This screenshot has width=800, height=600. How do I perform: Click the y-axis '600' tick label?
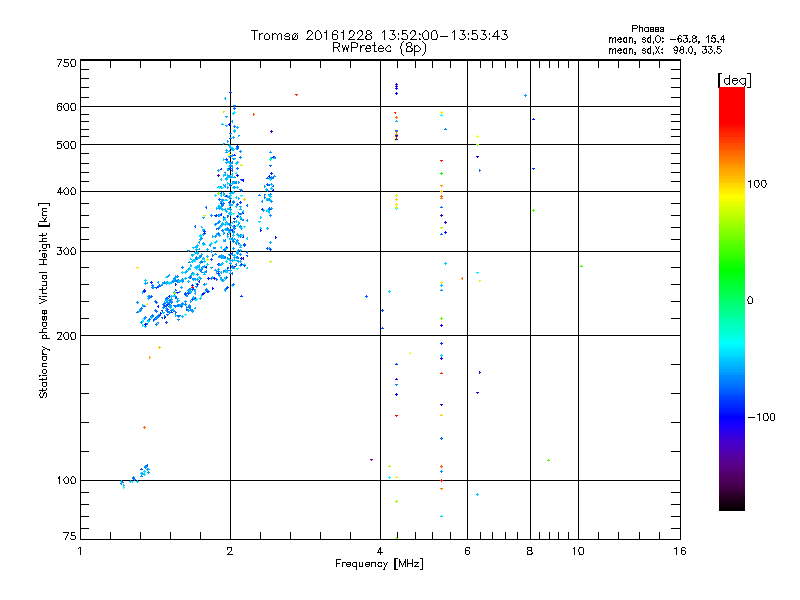pos(66,107)
